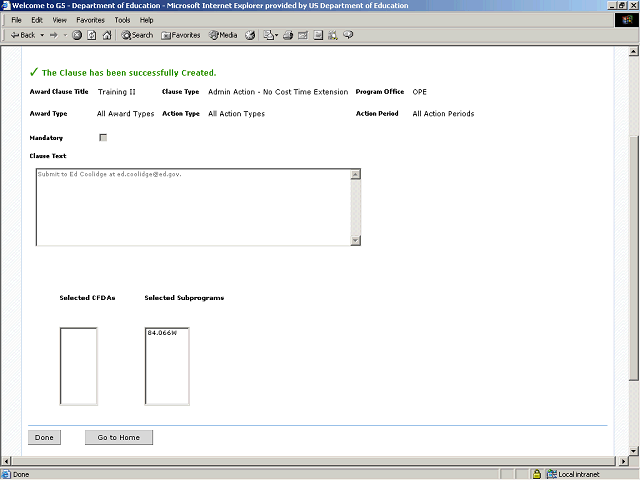The width and height of the screenshot is (640, 480).
Task: Click the page vertical scrollbar thumb
Action: (x=633, y=258)
